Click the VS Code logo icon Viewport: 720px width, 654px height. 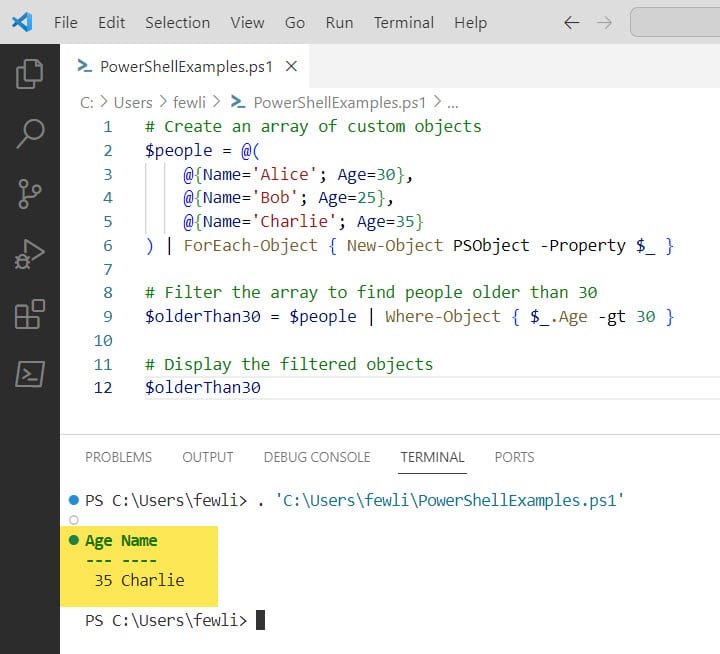(22, 22)
